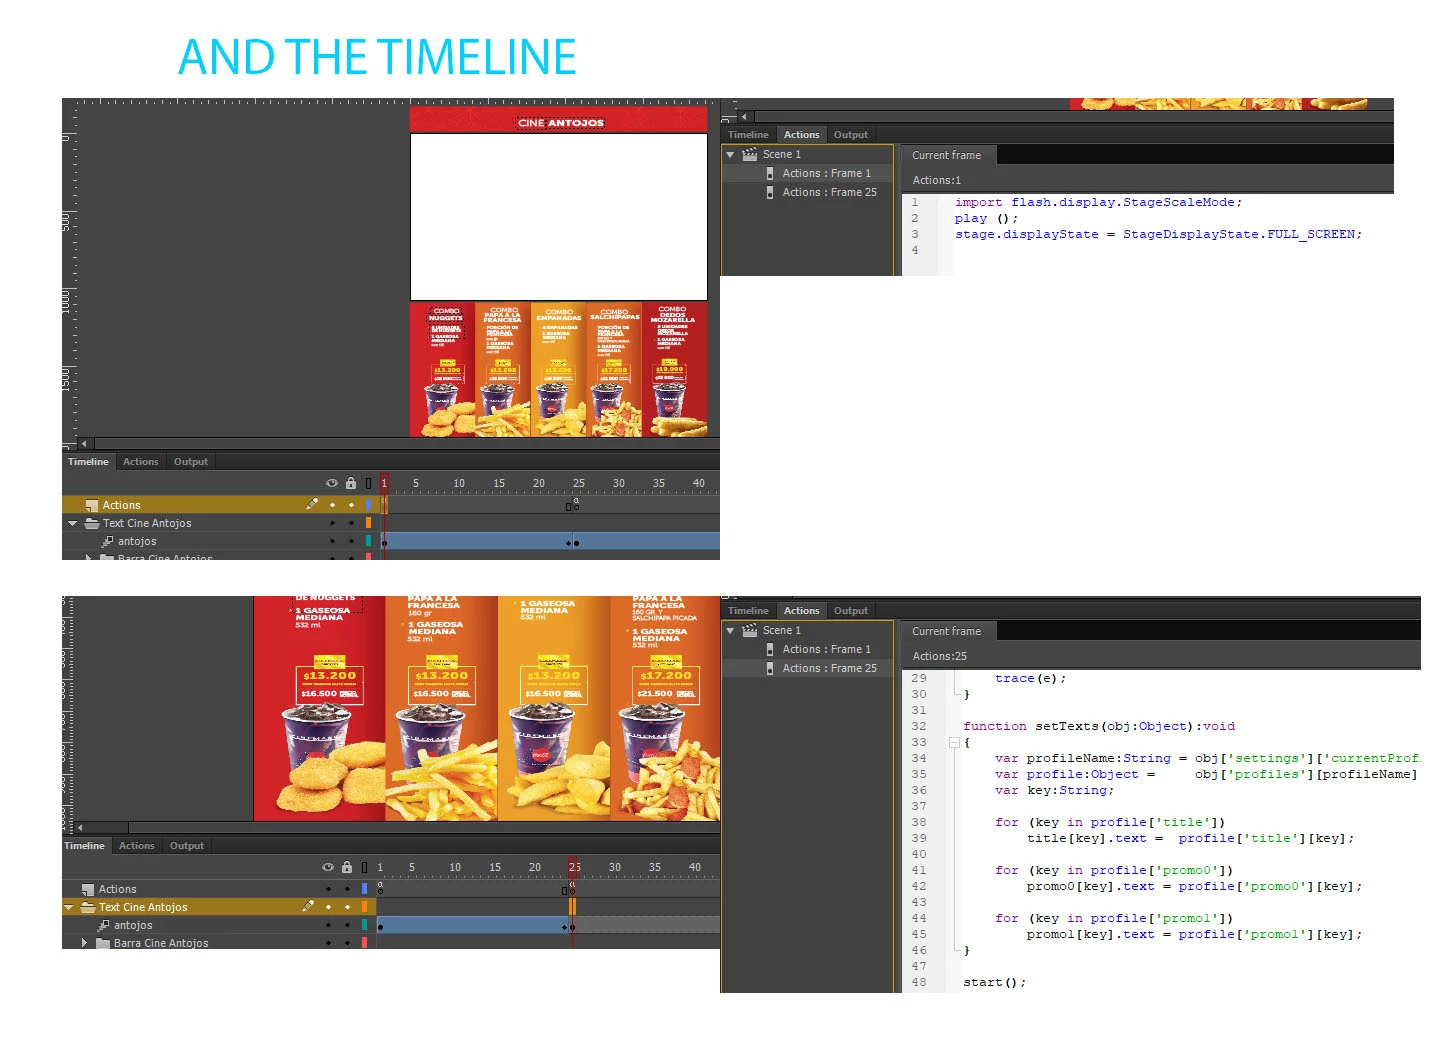Select 'Actions : Frame 1' in Actions:1 panel
The image size is (1440, 1055).
pyautogui.click(x=826, y=173)
